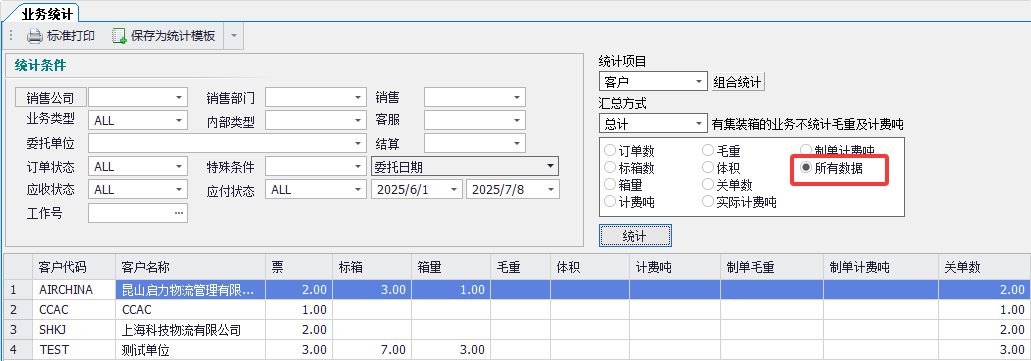Open the 业务类型 ALL dropdown

pos(179,120)
